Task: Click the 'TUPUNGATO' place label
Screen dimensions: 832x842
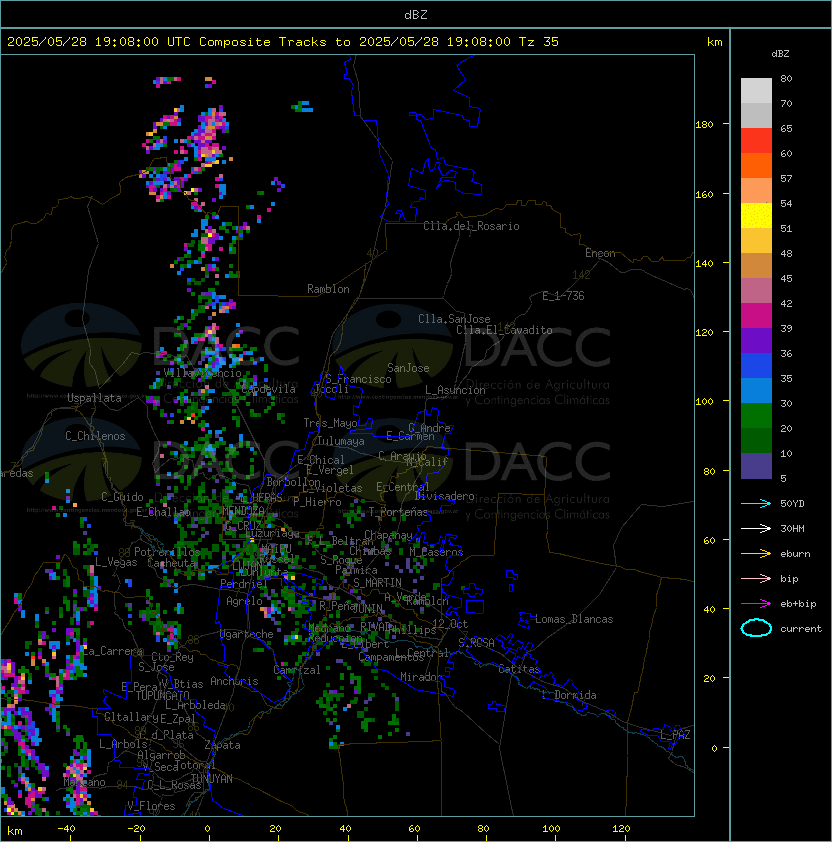Action: [163, 696]
